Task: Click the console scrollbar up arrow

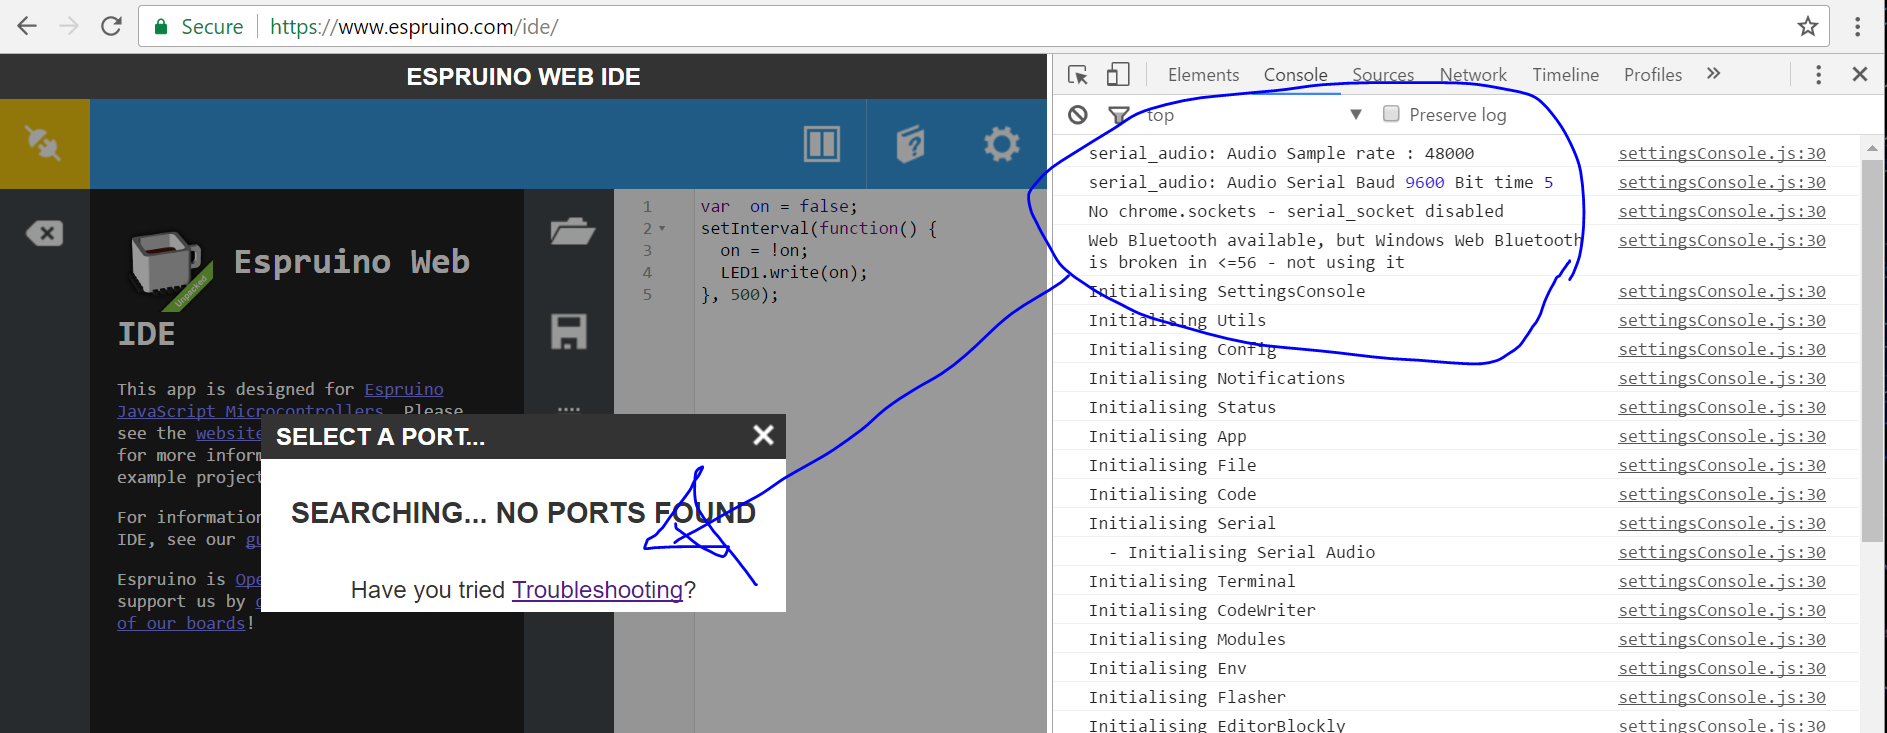Action: pos(1871,148)
